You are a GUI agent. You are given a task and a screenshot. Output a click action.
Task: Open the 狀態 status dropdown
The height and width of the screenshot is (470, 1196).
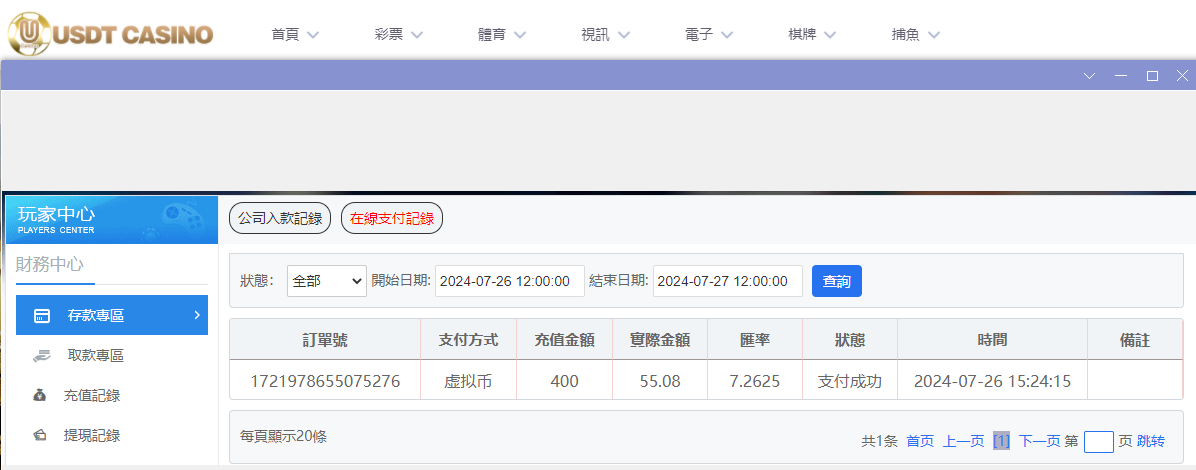click(x=327, y=281)
